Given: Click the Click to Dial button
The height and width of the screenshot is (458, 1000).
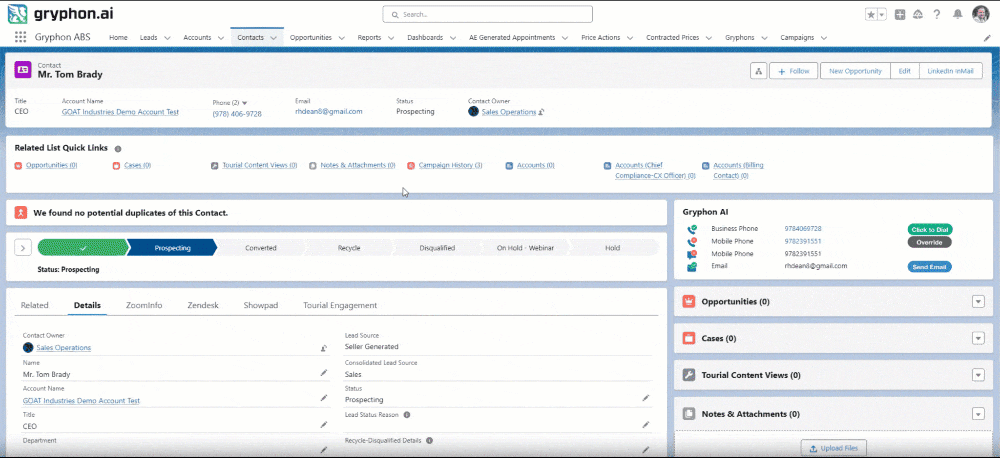Looking at the screenshot, I should click(929, 230).
